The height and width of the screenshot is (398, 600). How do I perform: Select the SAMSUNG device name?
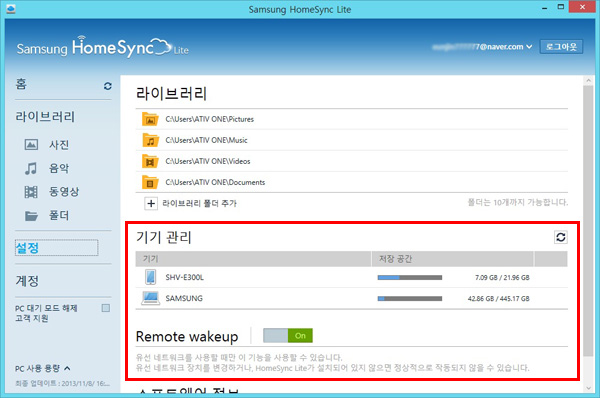tap(184, 298)
